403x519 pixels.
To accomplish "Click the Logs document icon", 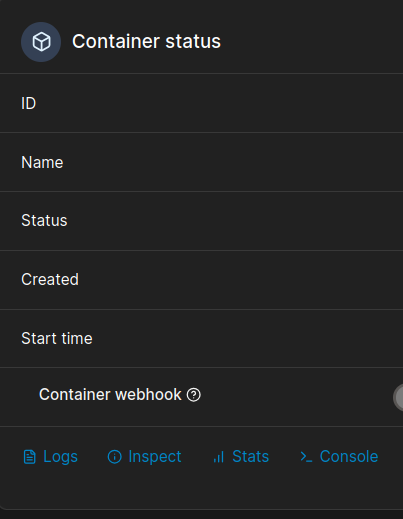I will coord(29,457).
